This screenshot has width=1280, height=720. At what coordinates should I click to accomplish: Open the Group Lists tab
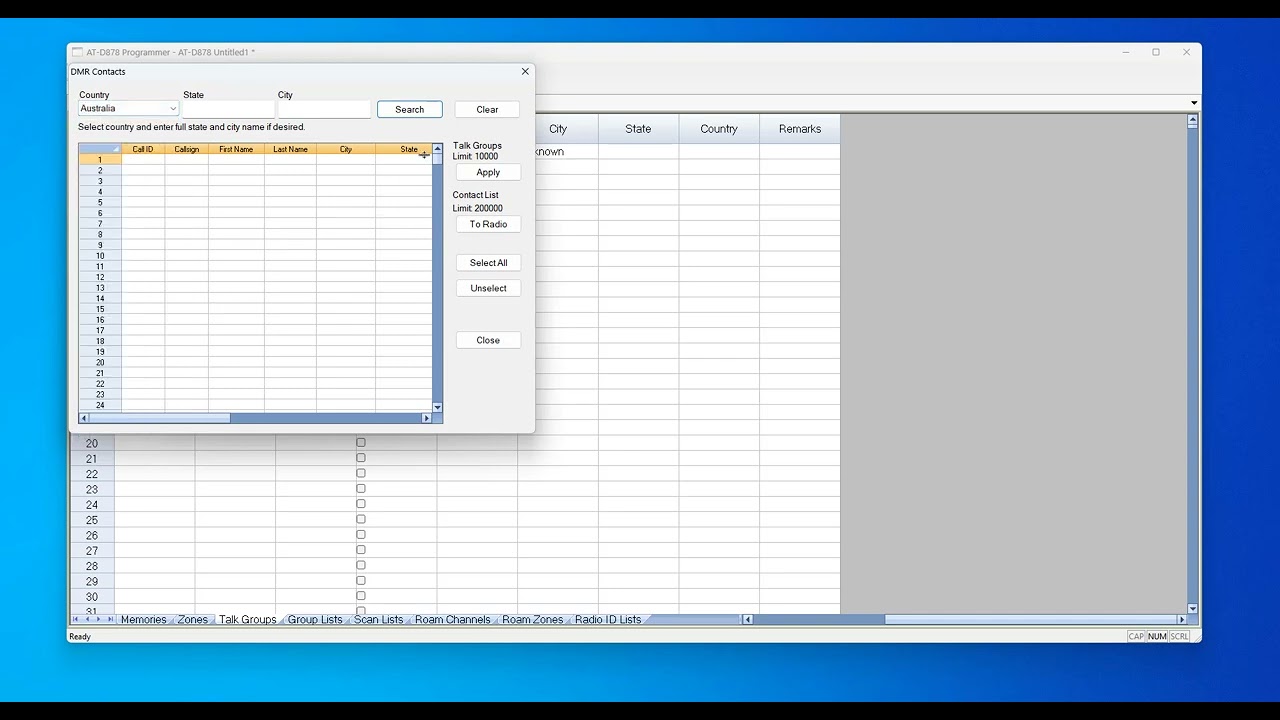coord(315,620)
